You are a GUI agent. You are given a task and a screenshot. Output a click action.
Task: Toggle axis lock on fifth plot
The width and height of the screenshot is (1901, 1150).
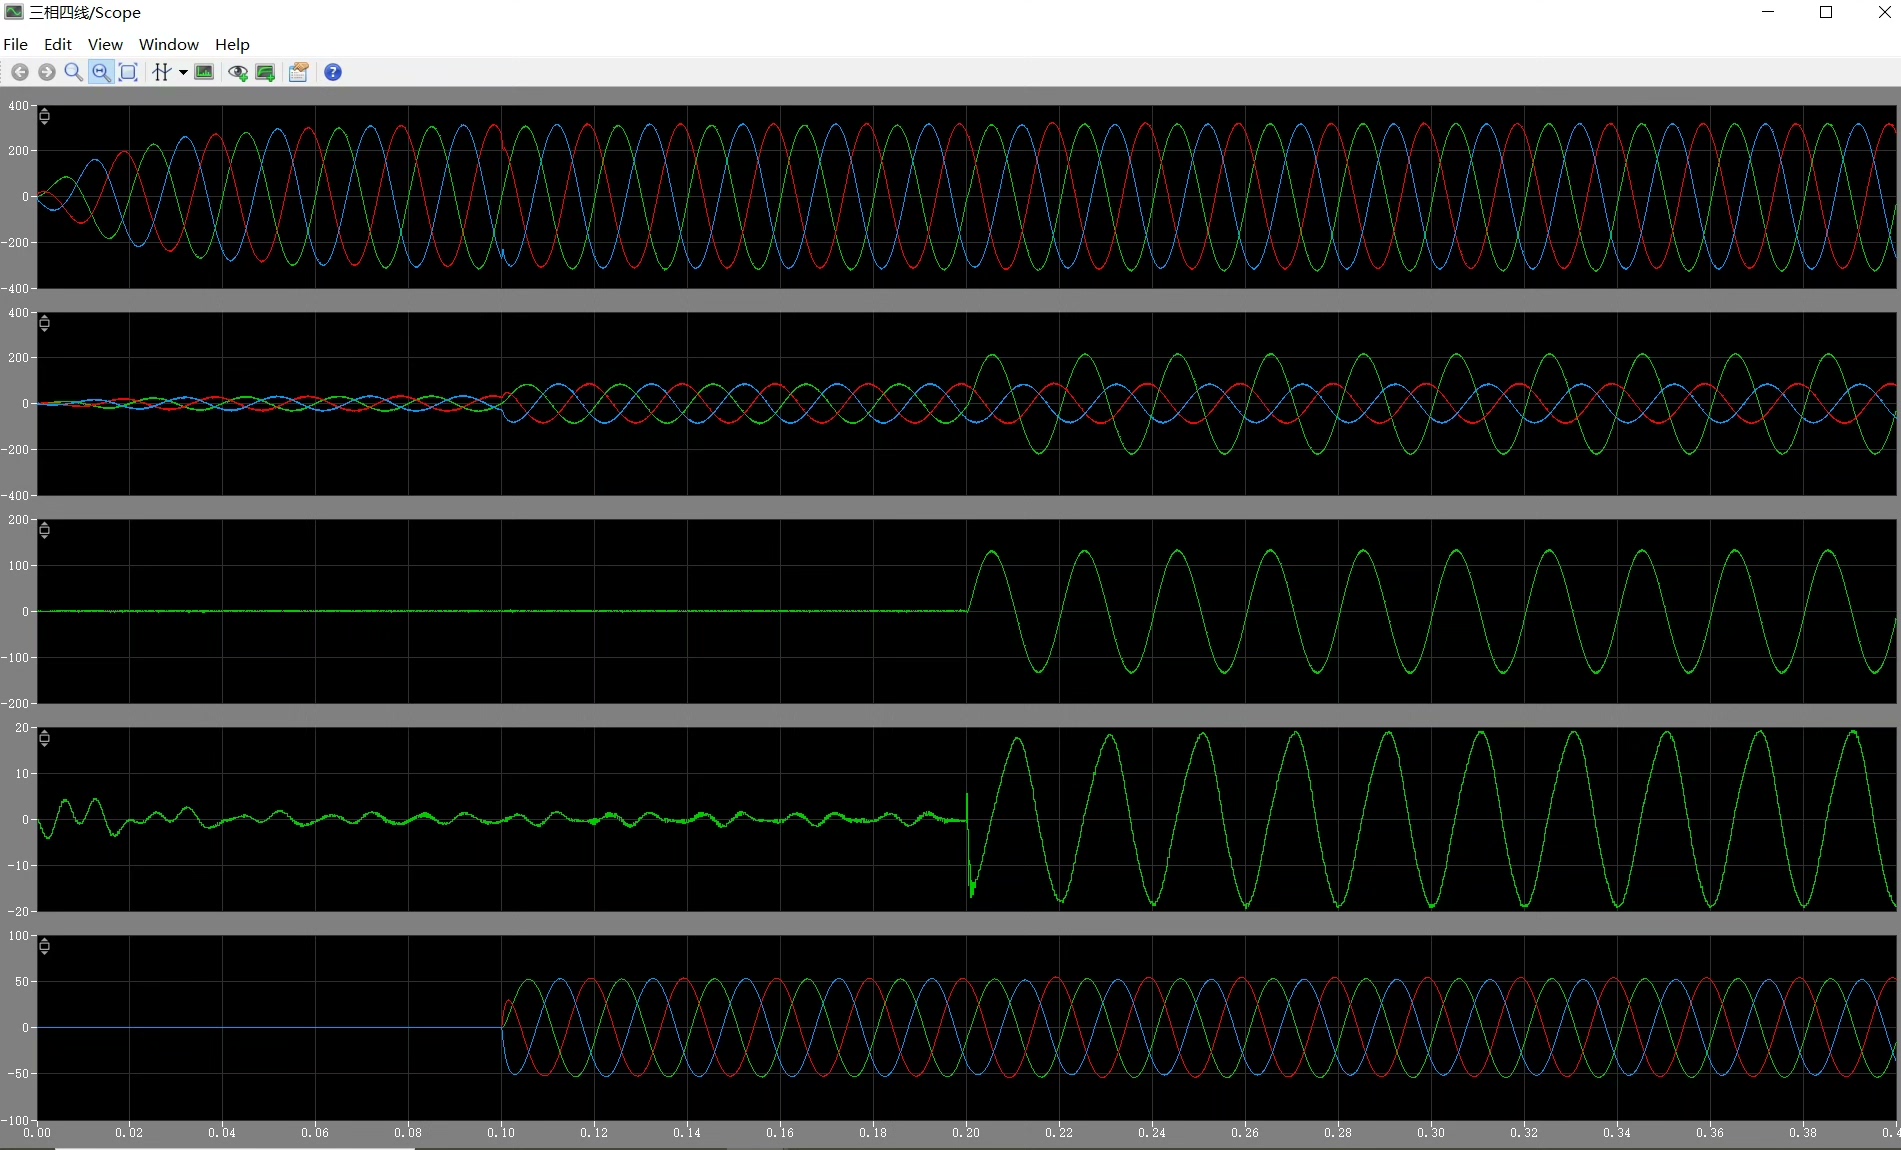point(44,946)
